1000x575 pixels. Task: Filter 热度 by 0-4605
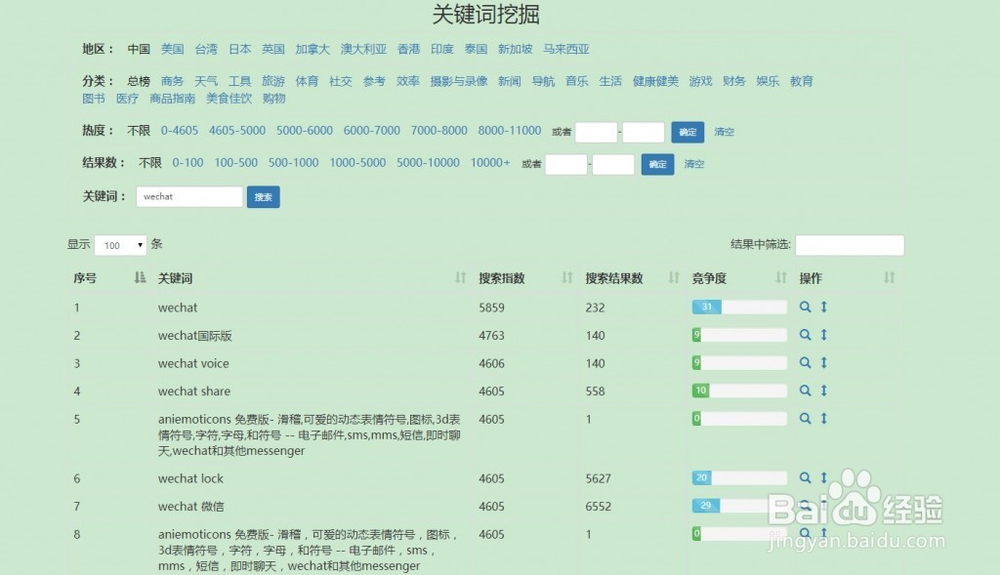[x=179, y=131]
